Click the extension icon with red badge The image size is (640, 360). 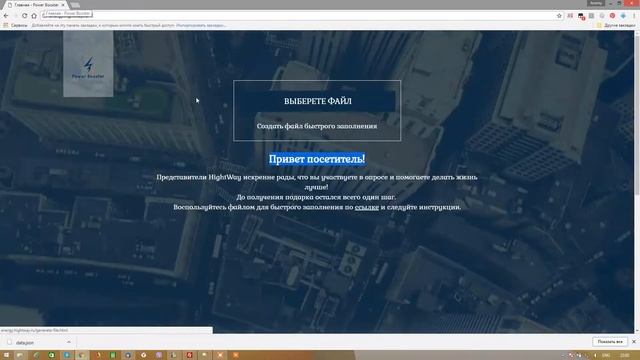(581, 16)
